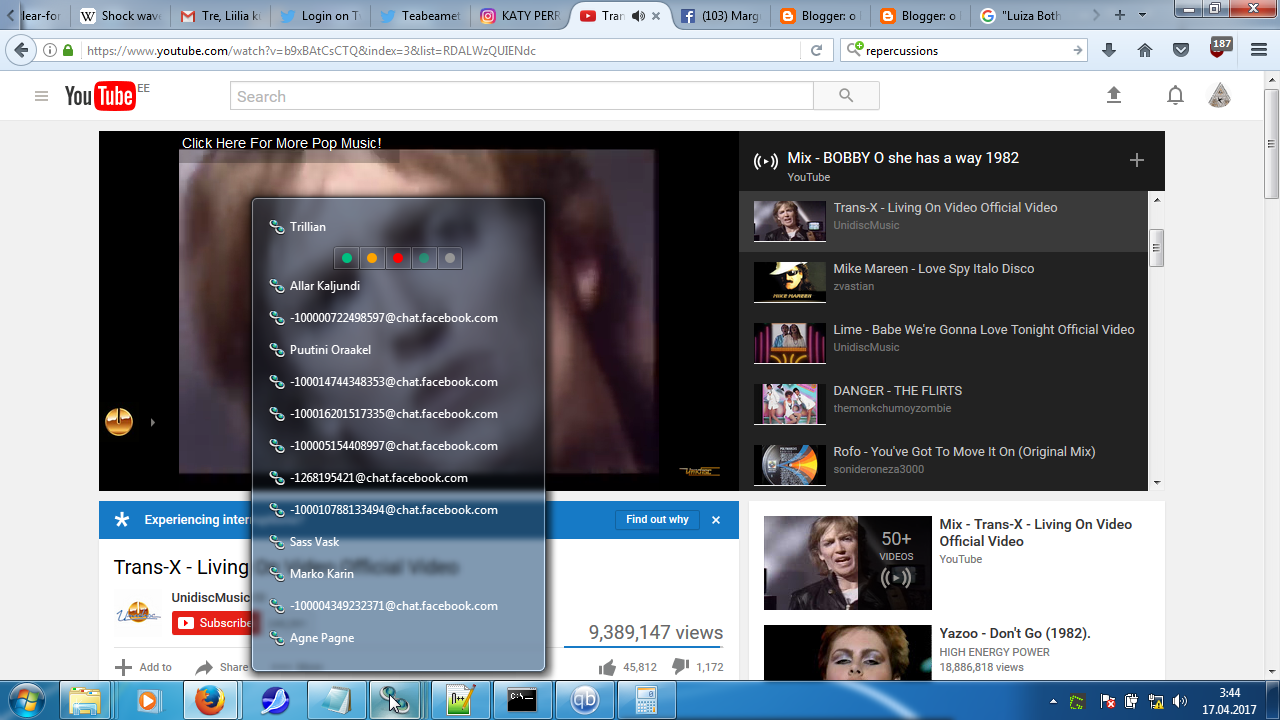This screenshot has height=720, width=1280.
Task: Click the address bar URL field
Action: coord(440,50)
